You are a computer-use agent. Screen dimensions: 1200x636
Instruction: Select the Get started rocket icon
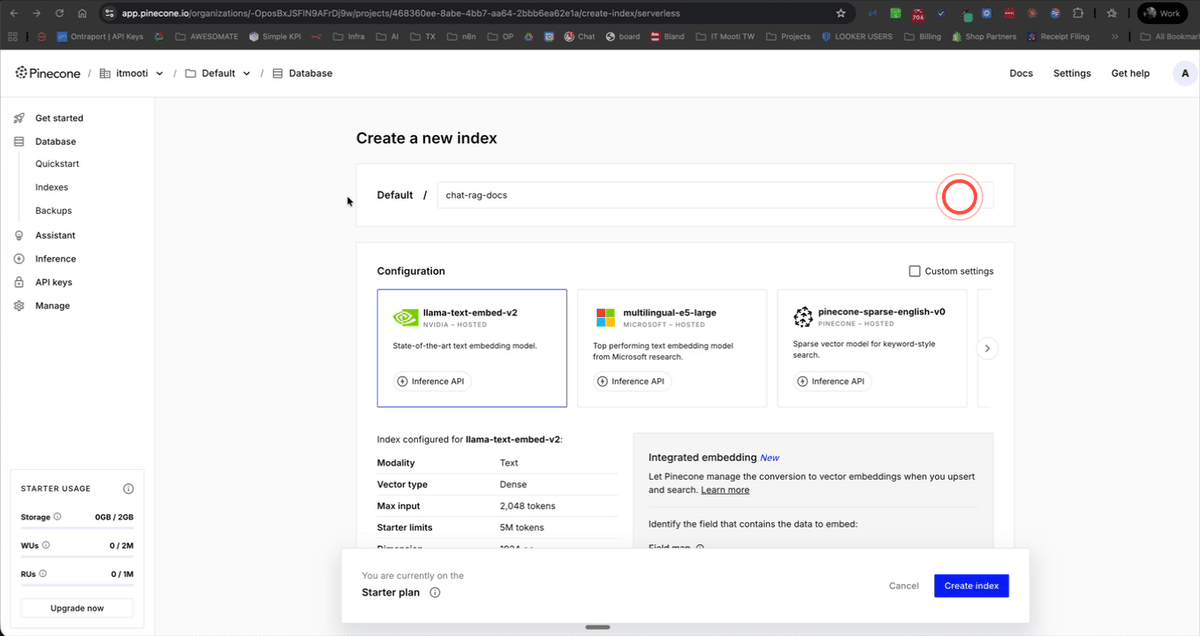18,117
